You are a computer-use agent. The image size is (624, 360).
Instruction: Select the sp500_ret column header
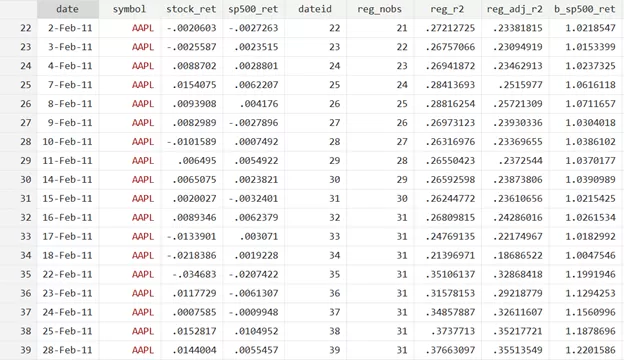coord(253,9)
